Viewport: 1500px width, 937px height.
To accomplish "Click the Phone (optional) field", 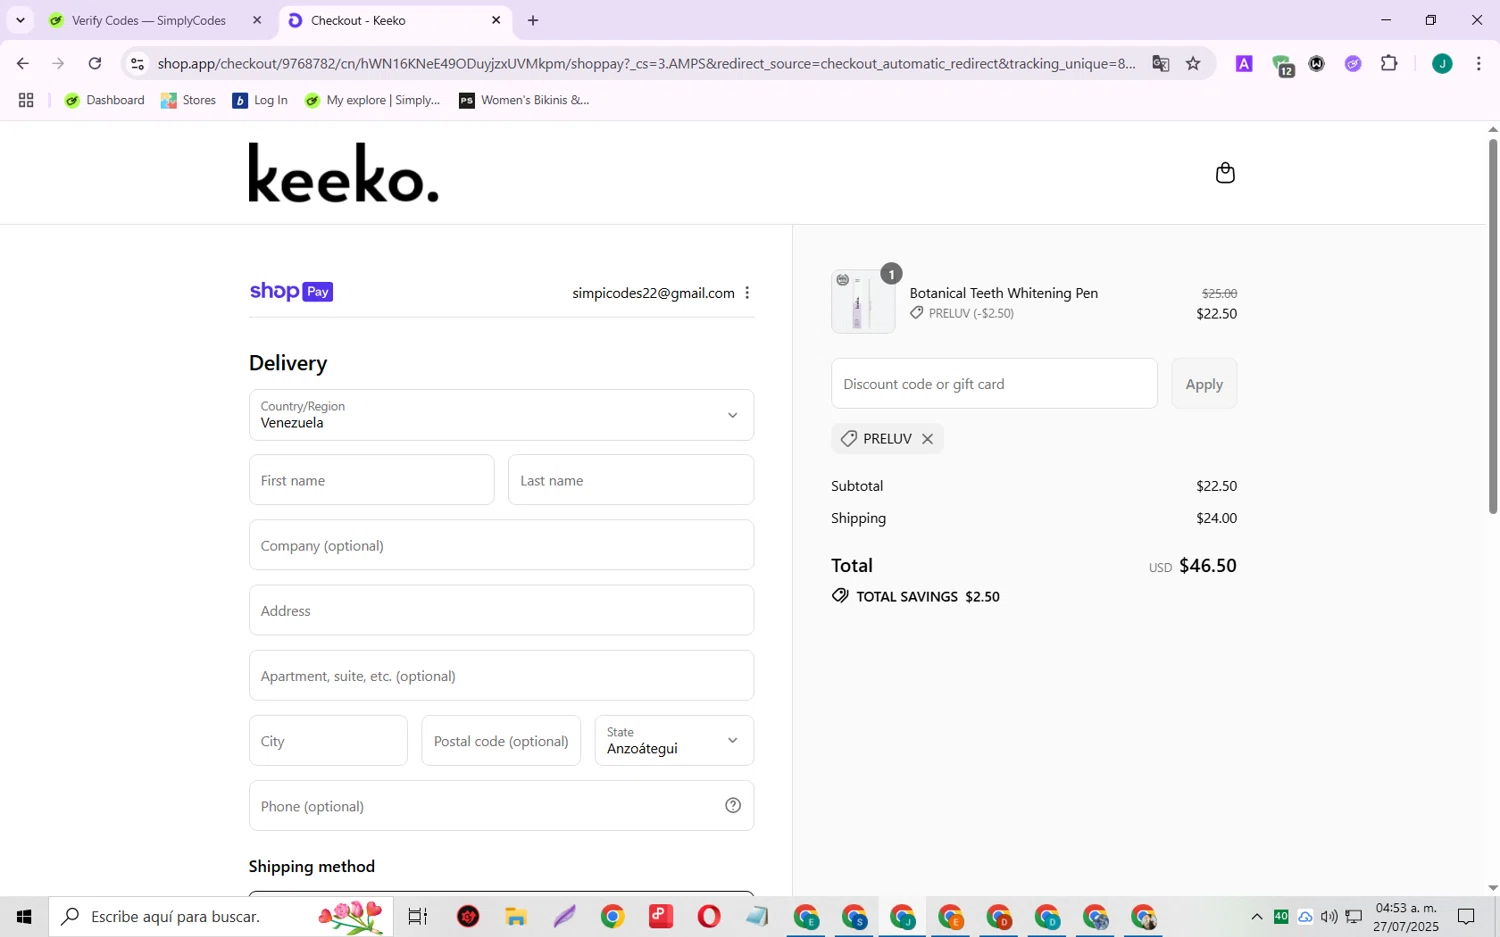I will click(501, 806).
